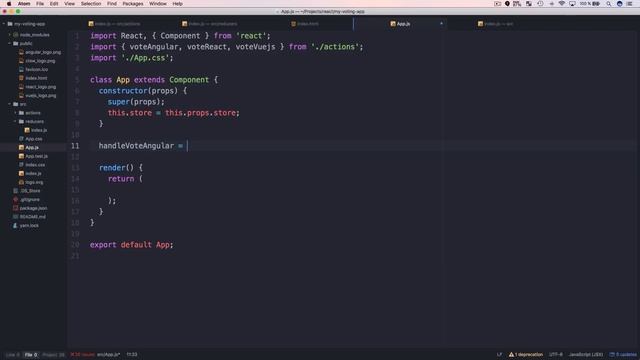
Task: Switch to the App.js tab
Action: click(400, 24)
